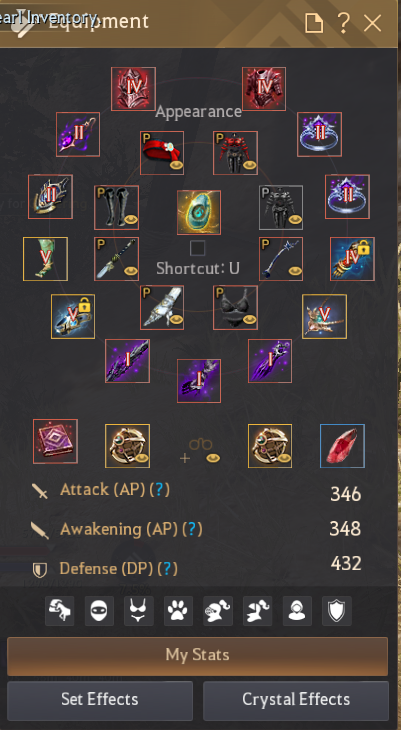Open the help question mark in title bar
This screenshot has width=401, height=730.
pyautogui.click(x=343, y=22)
